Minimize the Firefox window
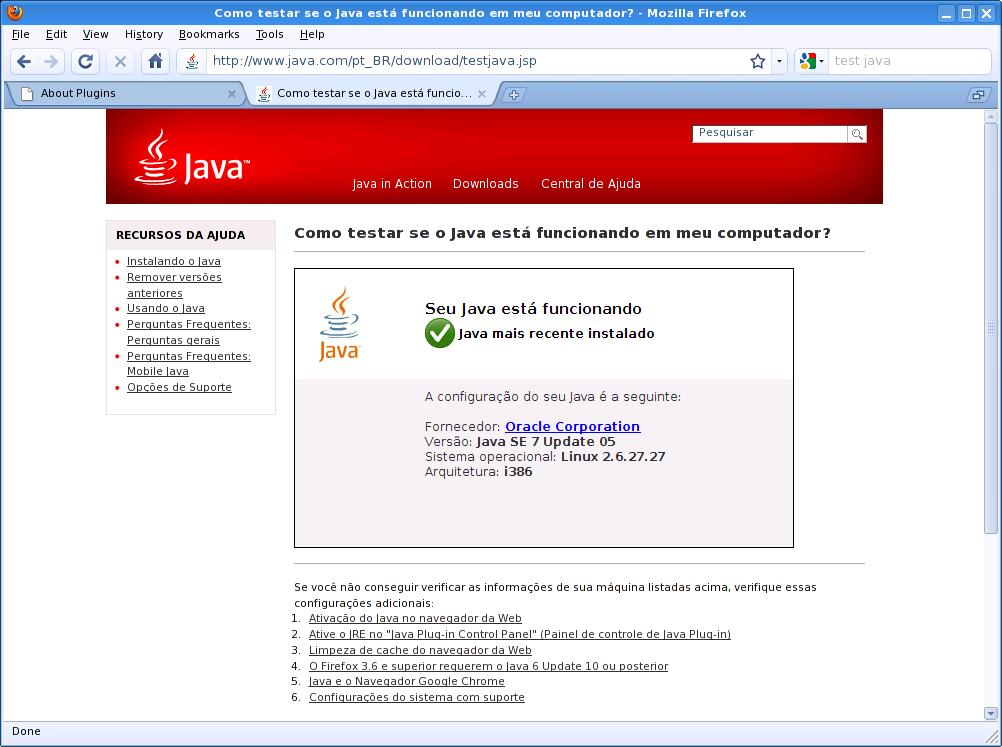 (947, 13)
